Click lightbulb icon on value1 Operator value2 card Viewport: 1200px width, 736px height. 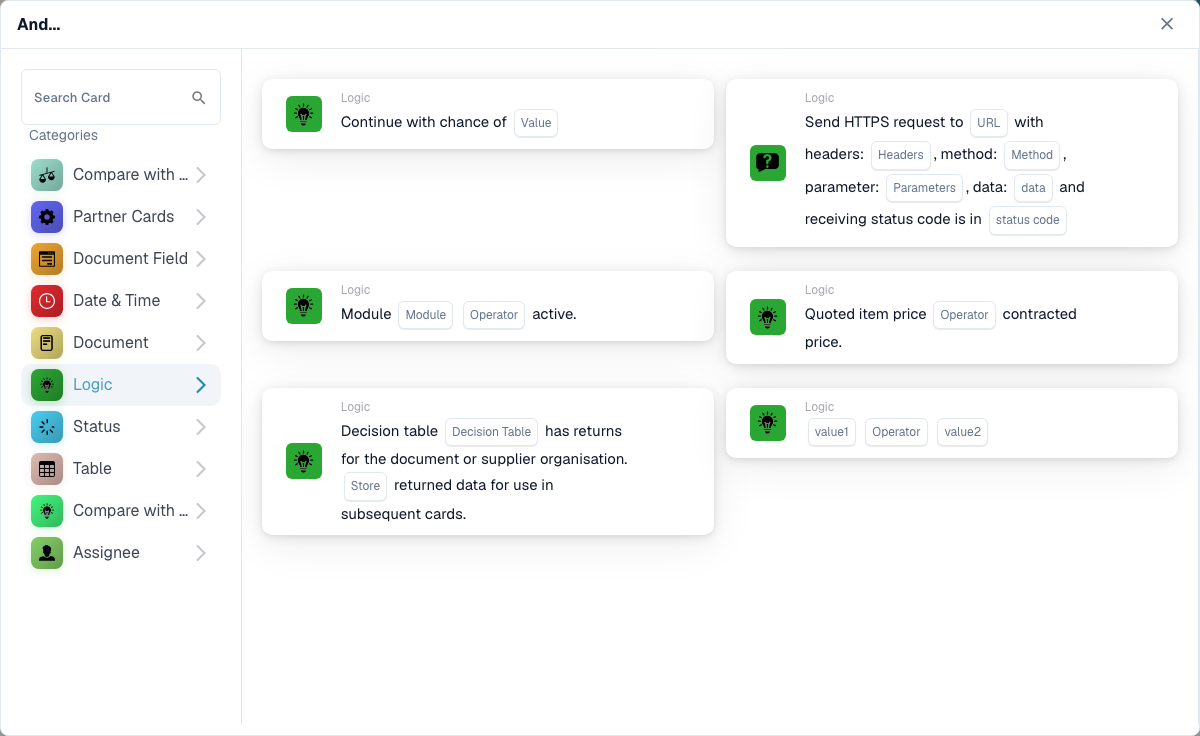[x=768, y=423]
